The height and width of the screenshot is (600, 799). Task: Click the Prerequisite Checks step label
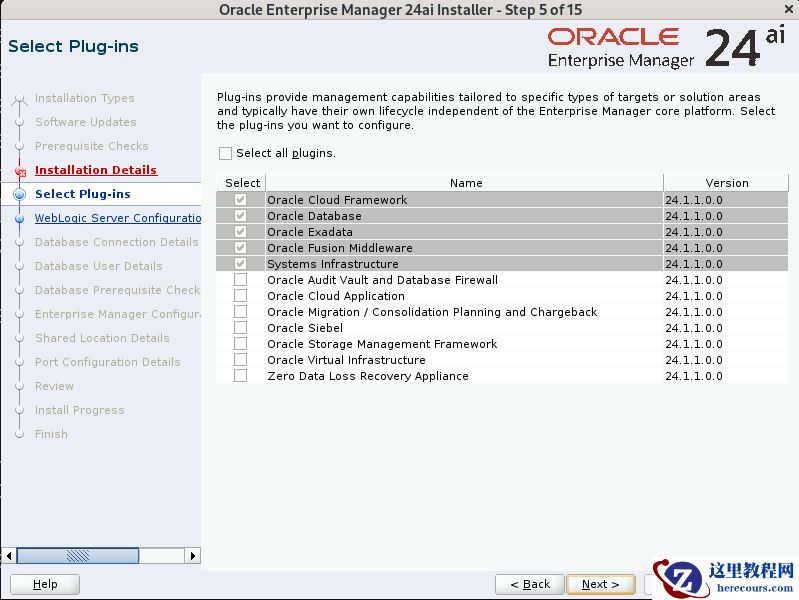[x=92, y=146]
